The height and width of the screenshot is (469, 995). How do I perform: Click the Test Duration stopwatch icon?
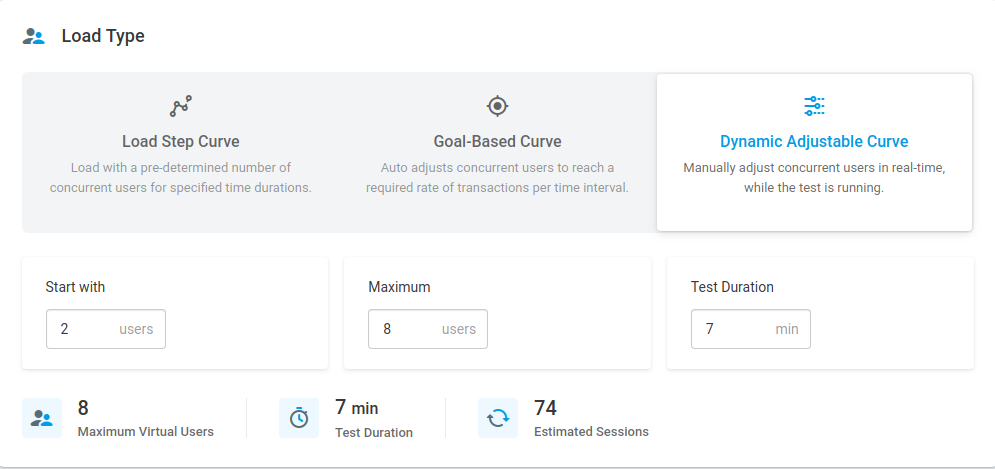coord(299,418)
